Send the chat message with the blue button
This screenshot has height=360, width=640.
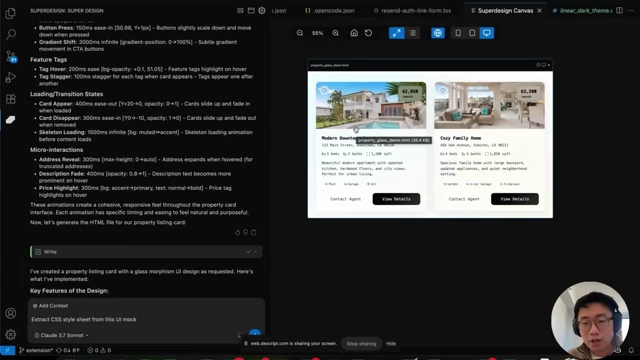255,335
